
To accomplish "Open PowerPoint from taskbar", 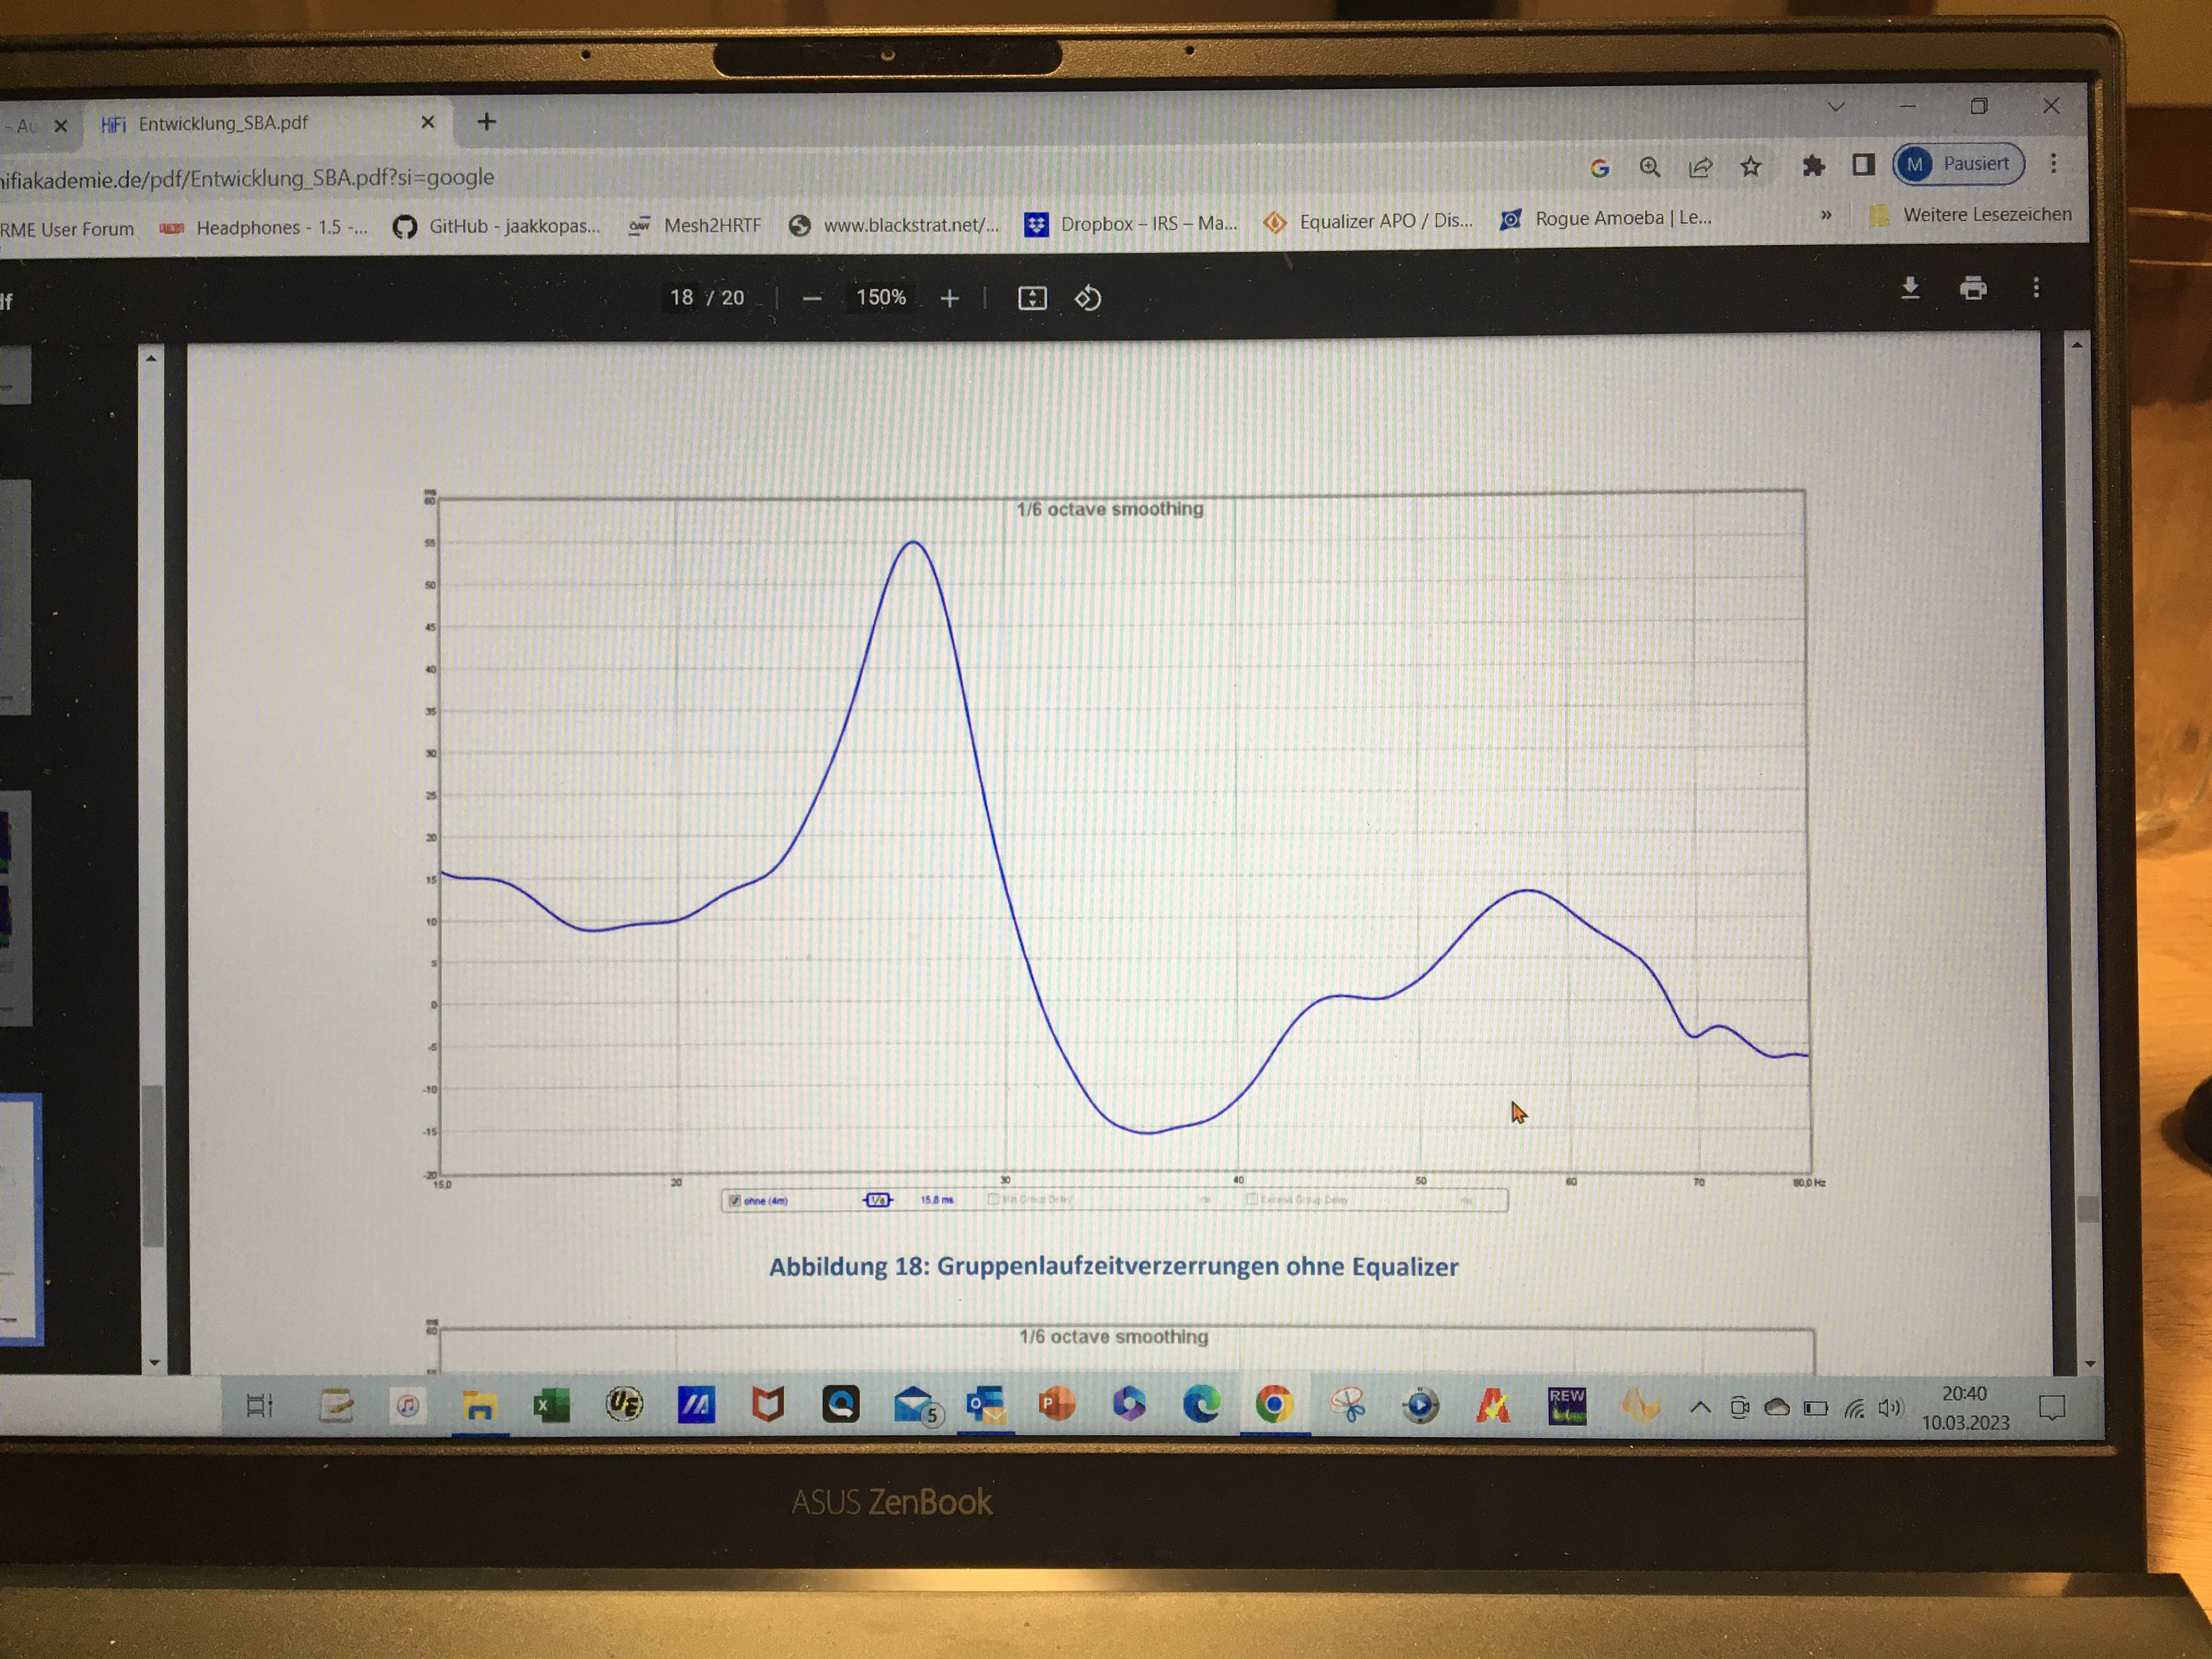I will [x=1057, y=1404].
